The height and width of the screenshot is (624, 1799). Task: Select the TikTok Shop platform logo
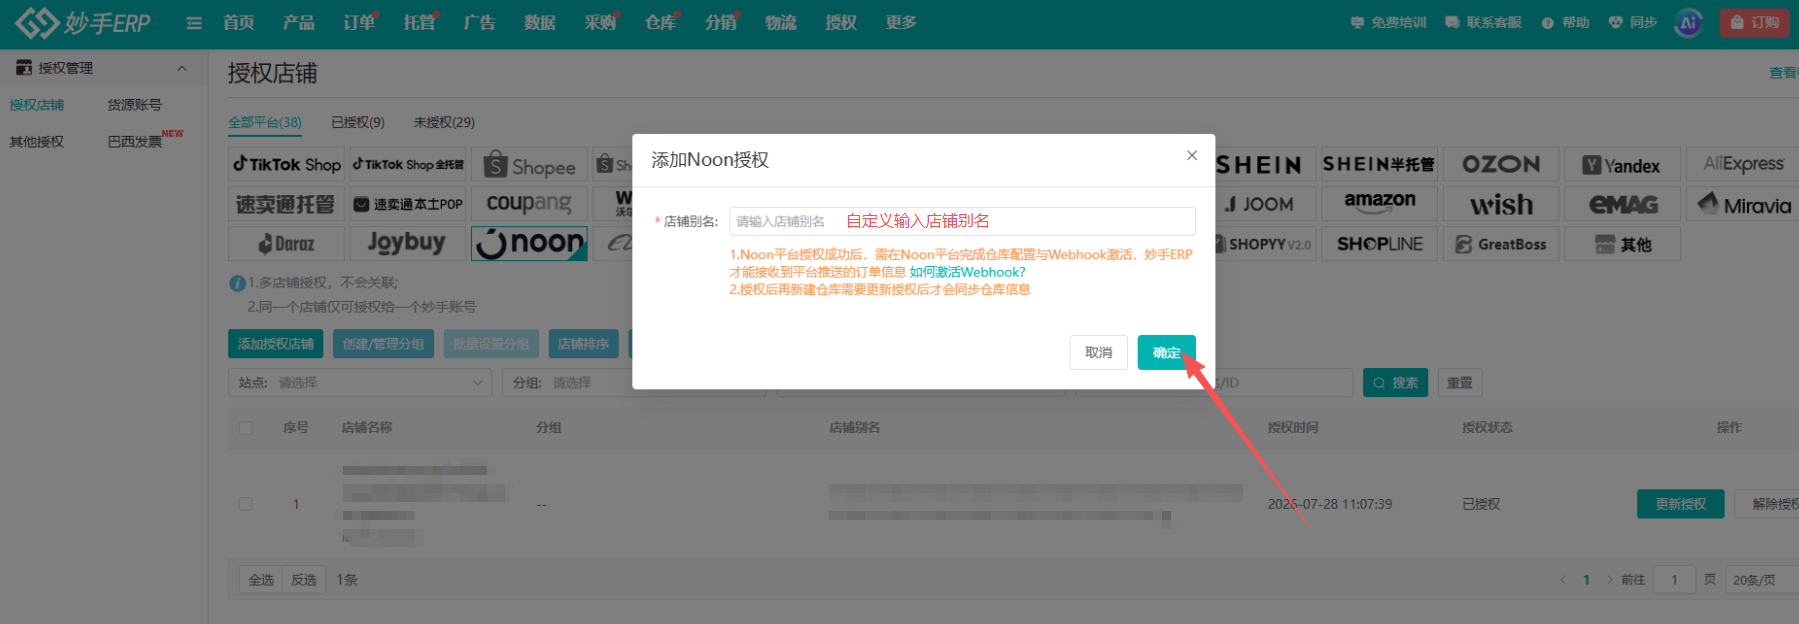[x=287, y=164]
